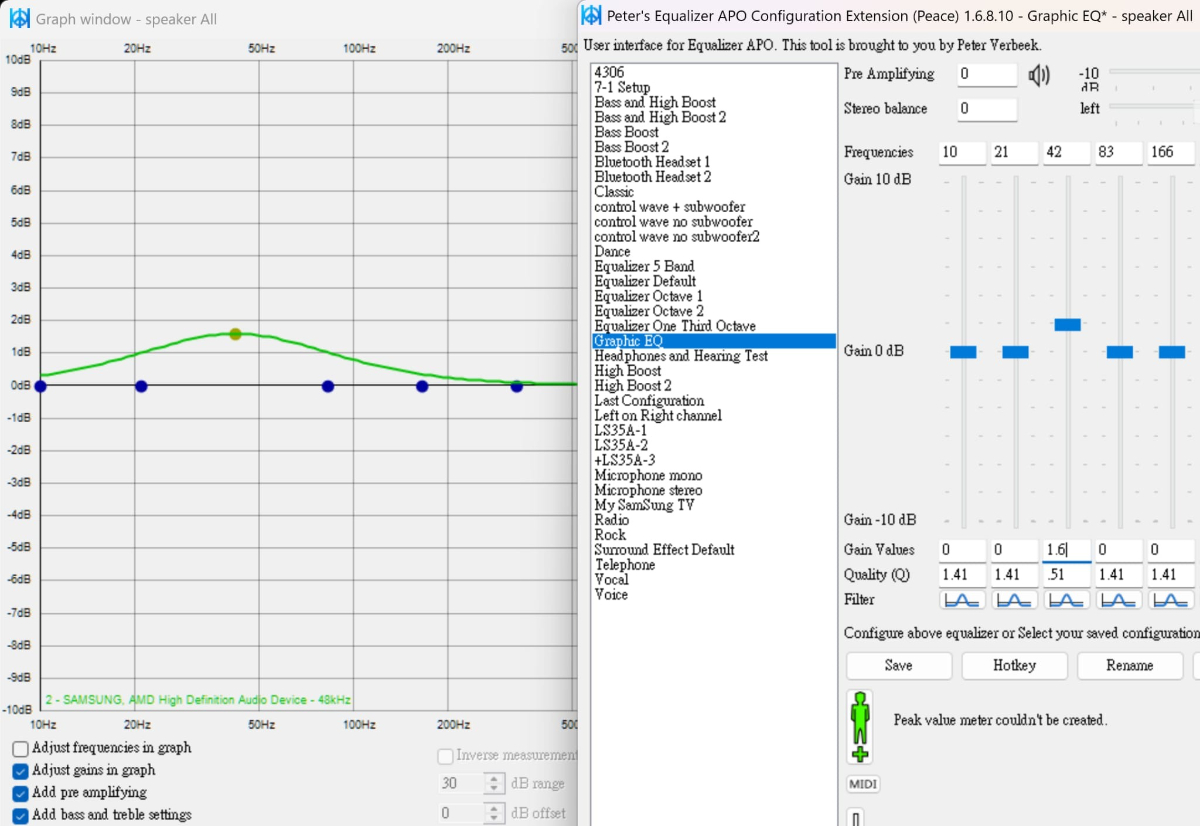Select the Graphic EQ configuration
This screenshot has height=826, width=1200.
(x=714, y=341)
